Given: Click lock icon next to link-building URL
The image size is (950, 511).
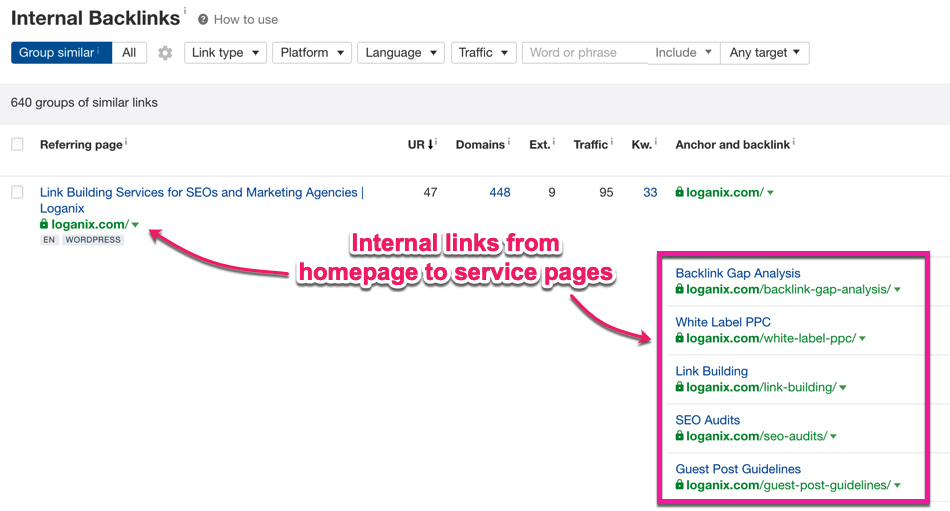Looking at the screenshot, I should pyautogui.click(x=679, y=387).
